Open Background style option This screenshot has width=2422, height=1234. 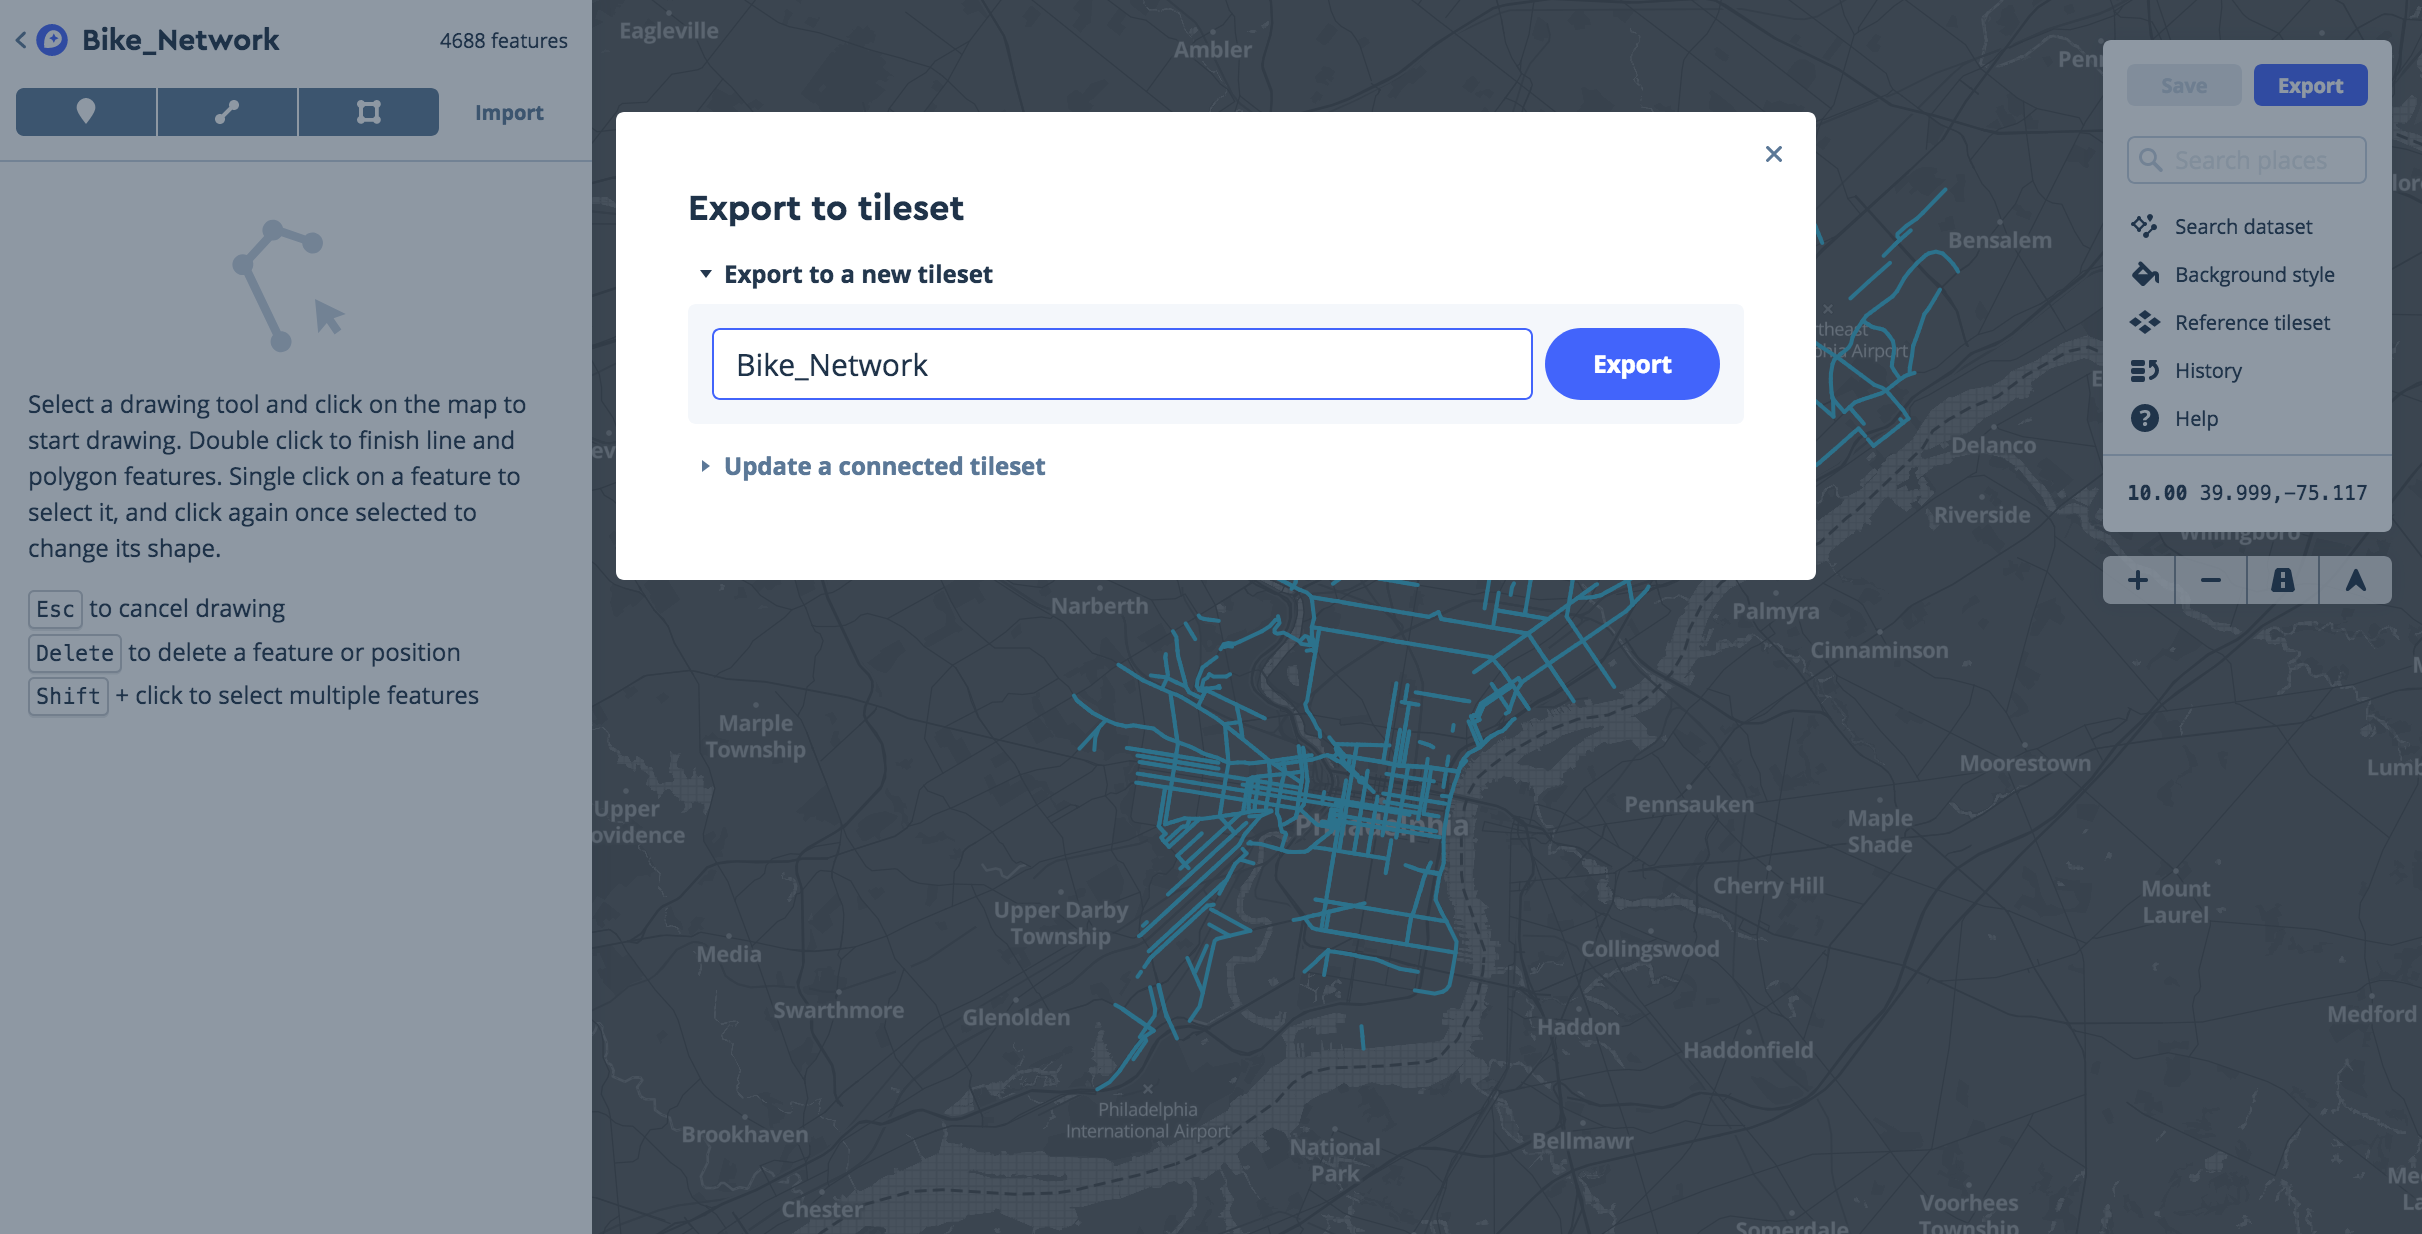coord(2253,275)
